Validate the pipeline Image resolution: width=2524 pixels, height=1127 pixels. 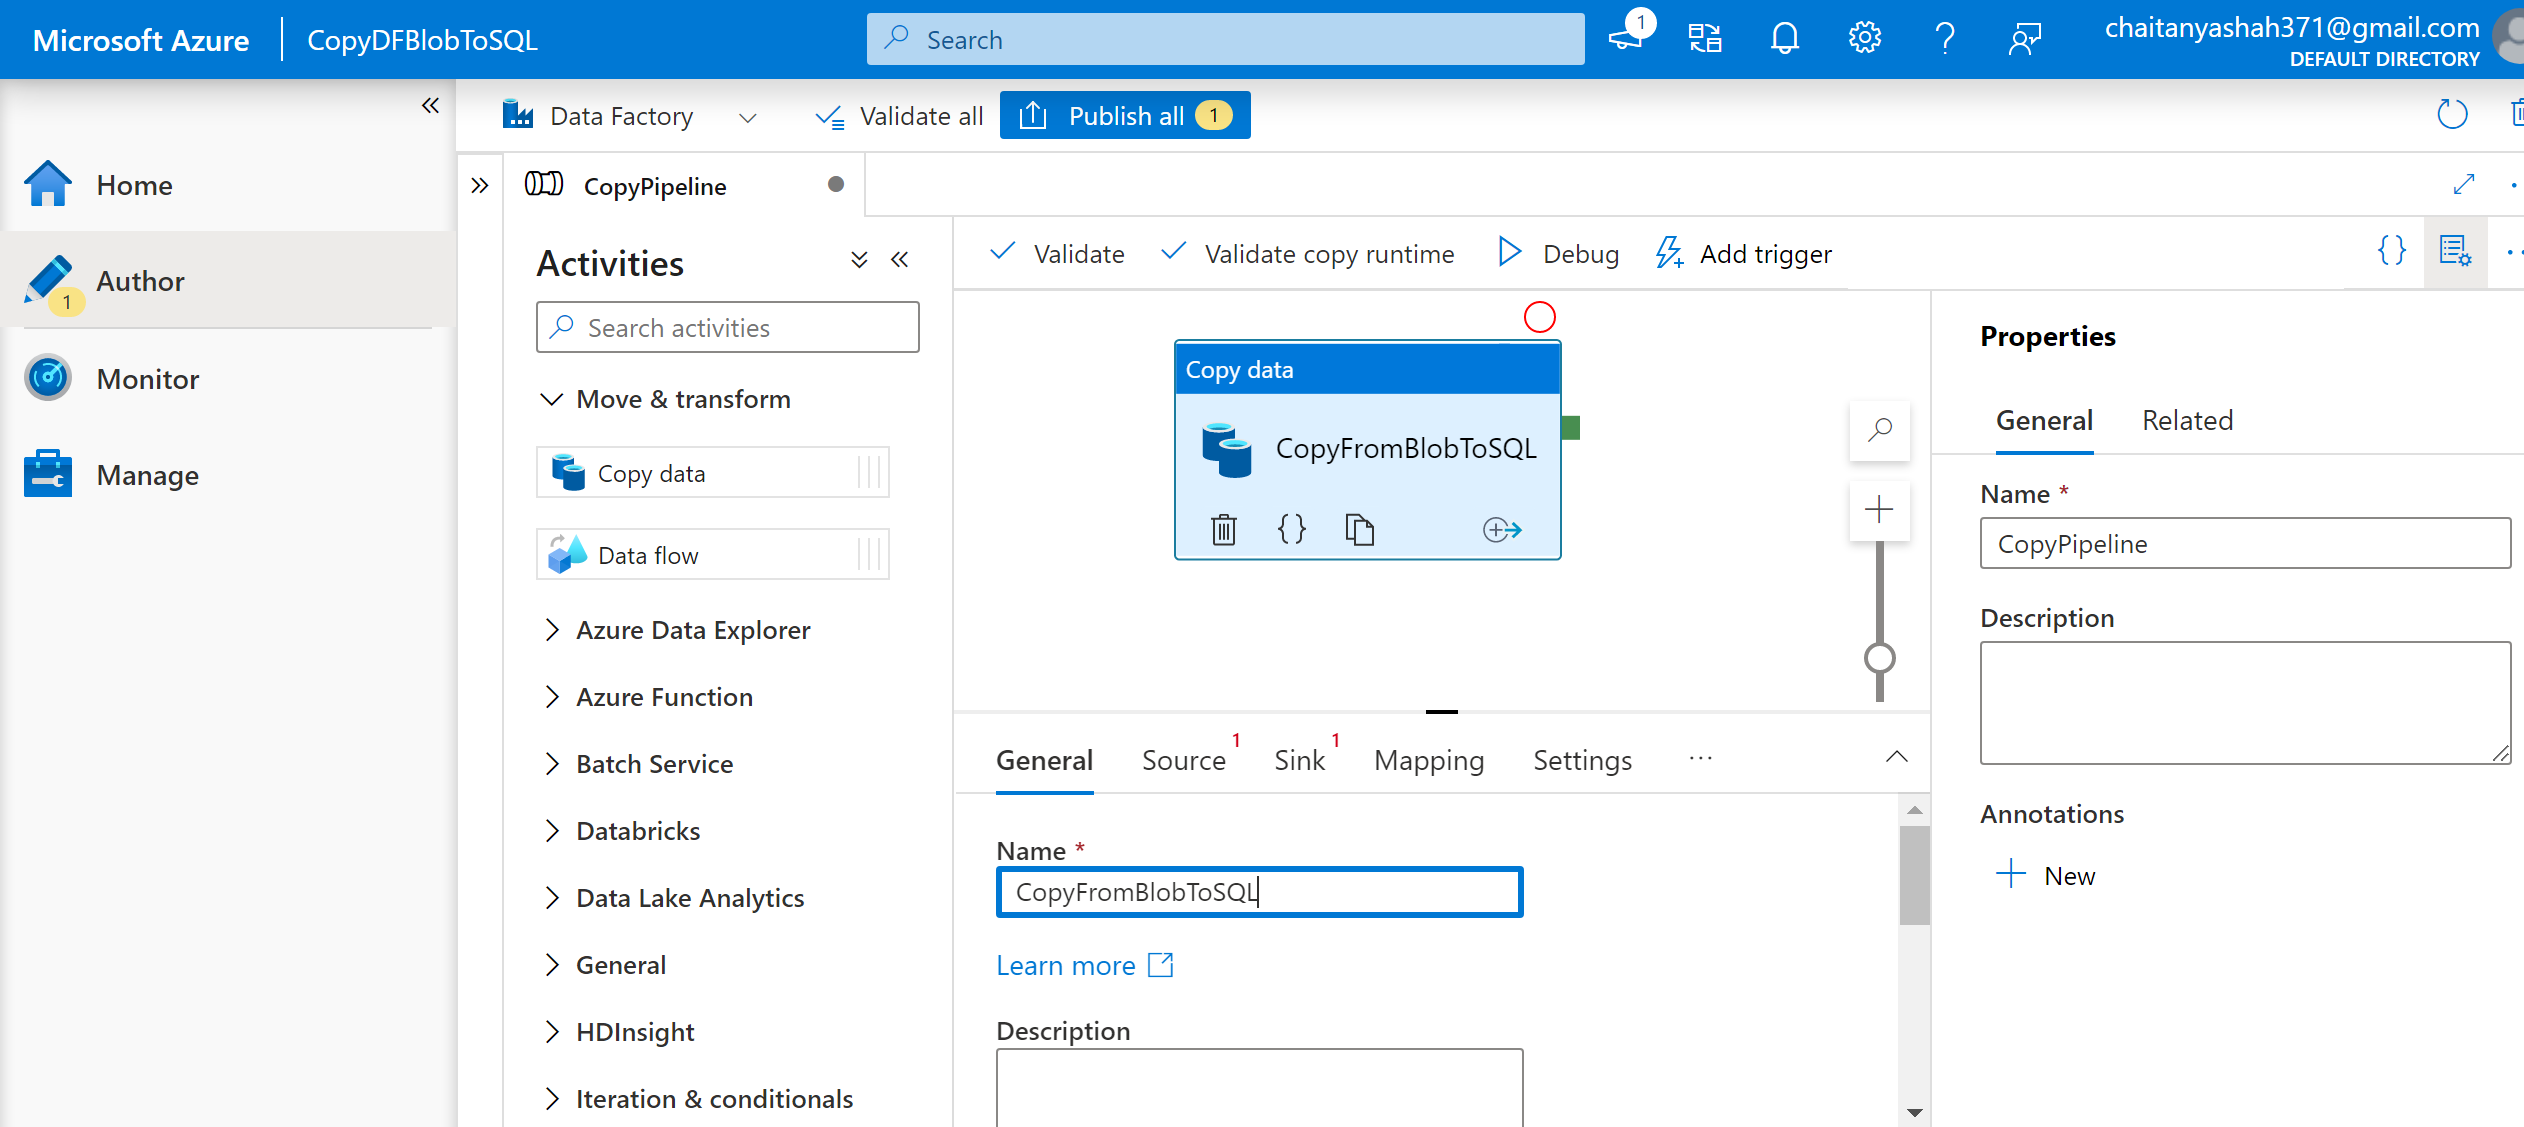1057,254
